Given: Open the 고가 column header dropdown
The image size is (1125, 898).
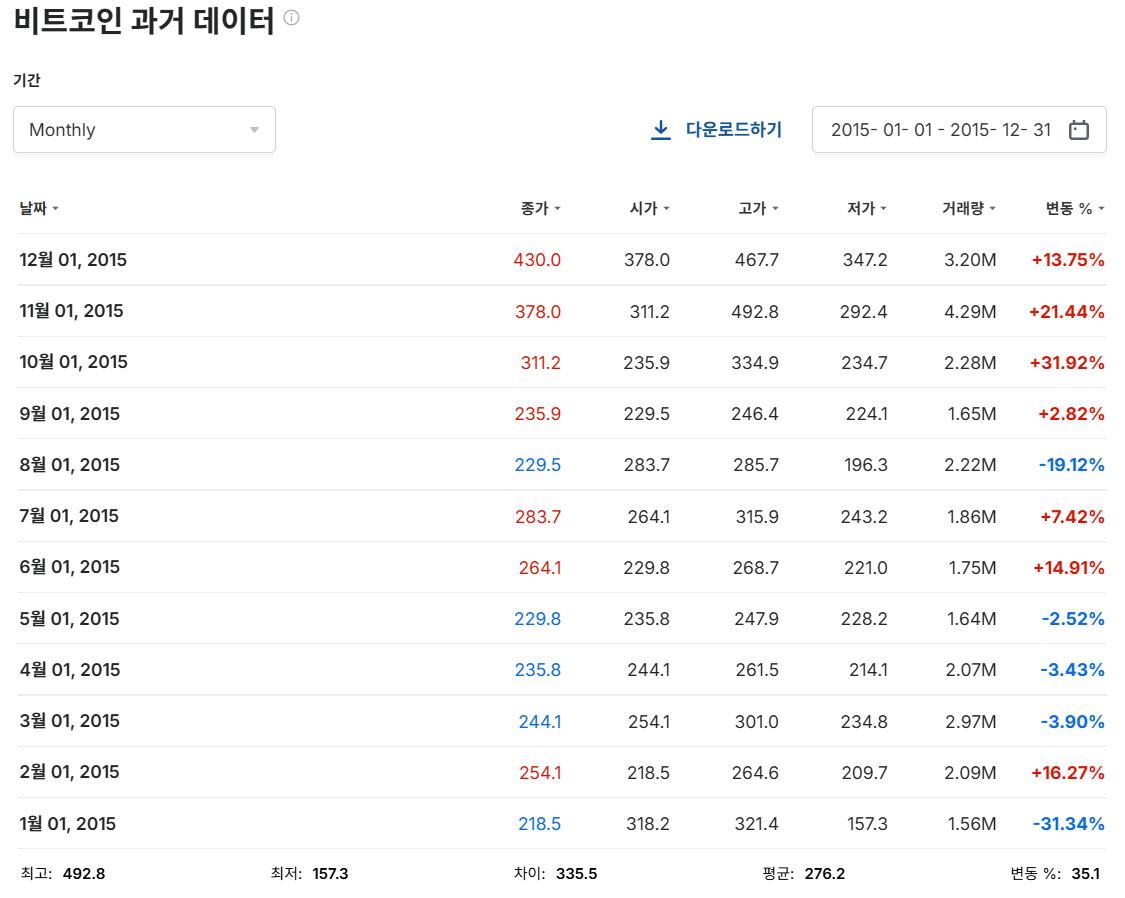Looking at the screenshot, I should click(x=775, y=208).
